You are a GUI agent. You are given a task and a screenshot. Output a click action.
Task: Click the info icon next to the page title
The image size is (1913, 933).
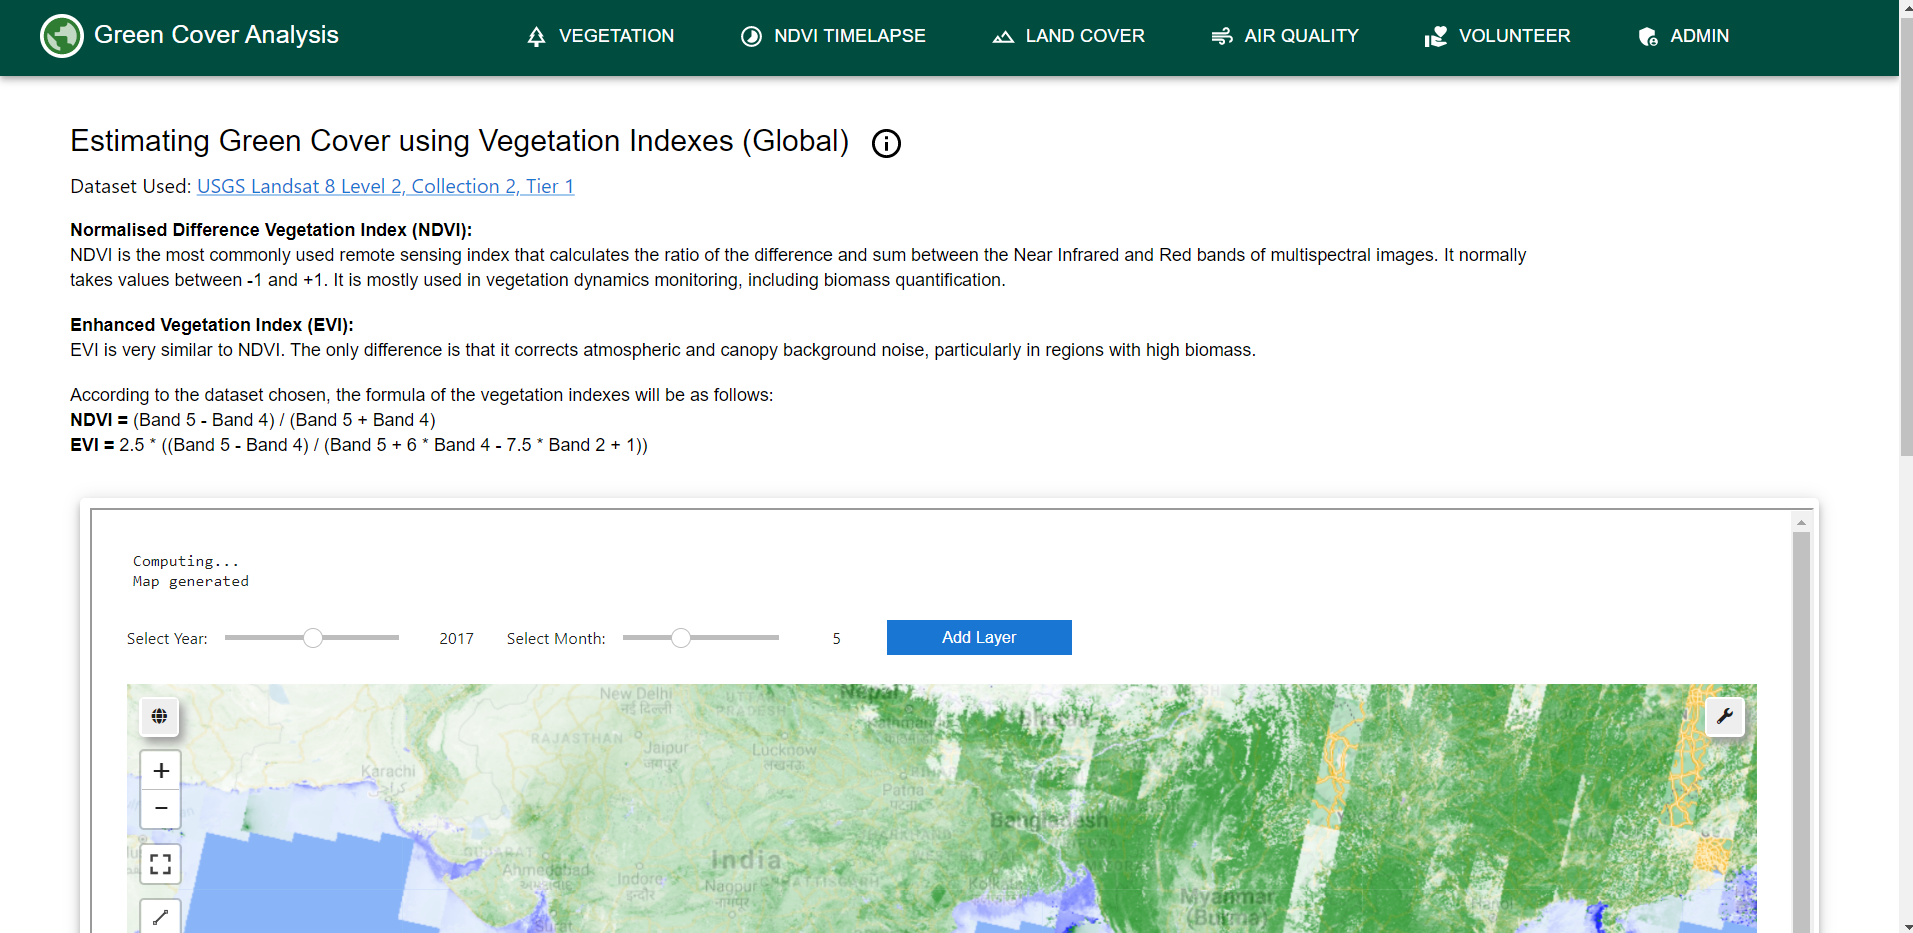(885, 143)
